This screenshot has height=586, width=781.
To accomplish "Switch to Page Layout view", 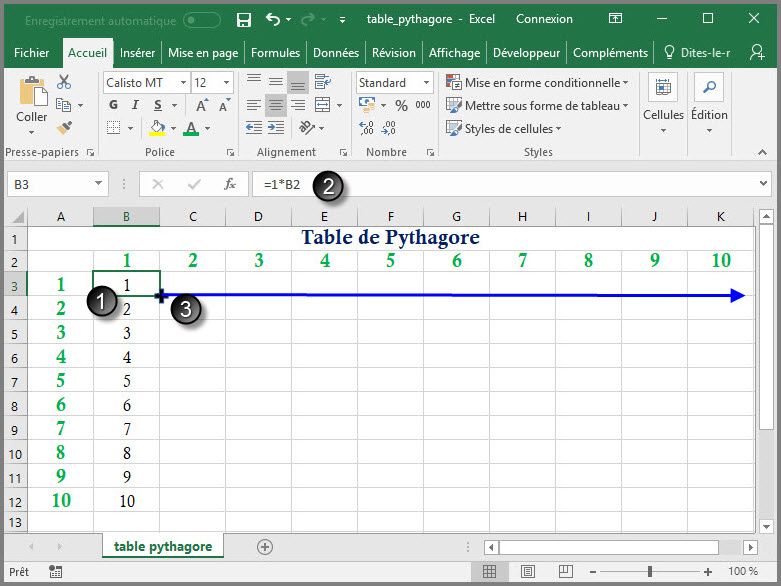I will click(x=527, y=572).
